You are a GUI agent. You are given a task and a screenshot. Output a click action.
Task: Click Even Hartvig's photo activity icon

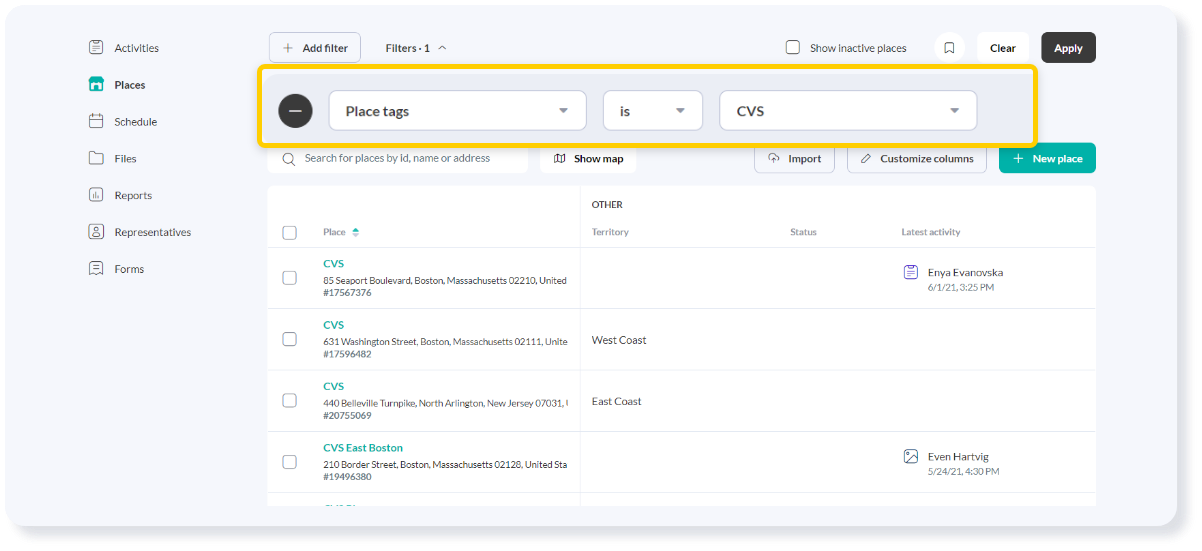pyautogui.click(x=911, y=456)
